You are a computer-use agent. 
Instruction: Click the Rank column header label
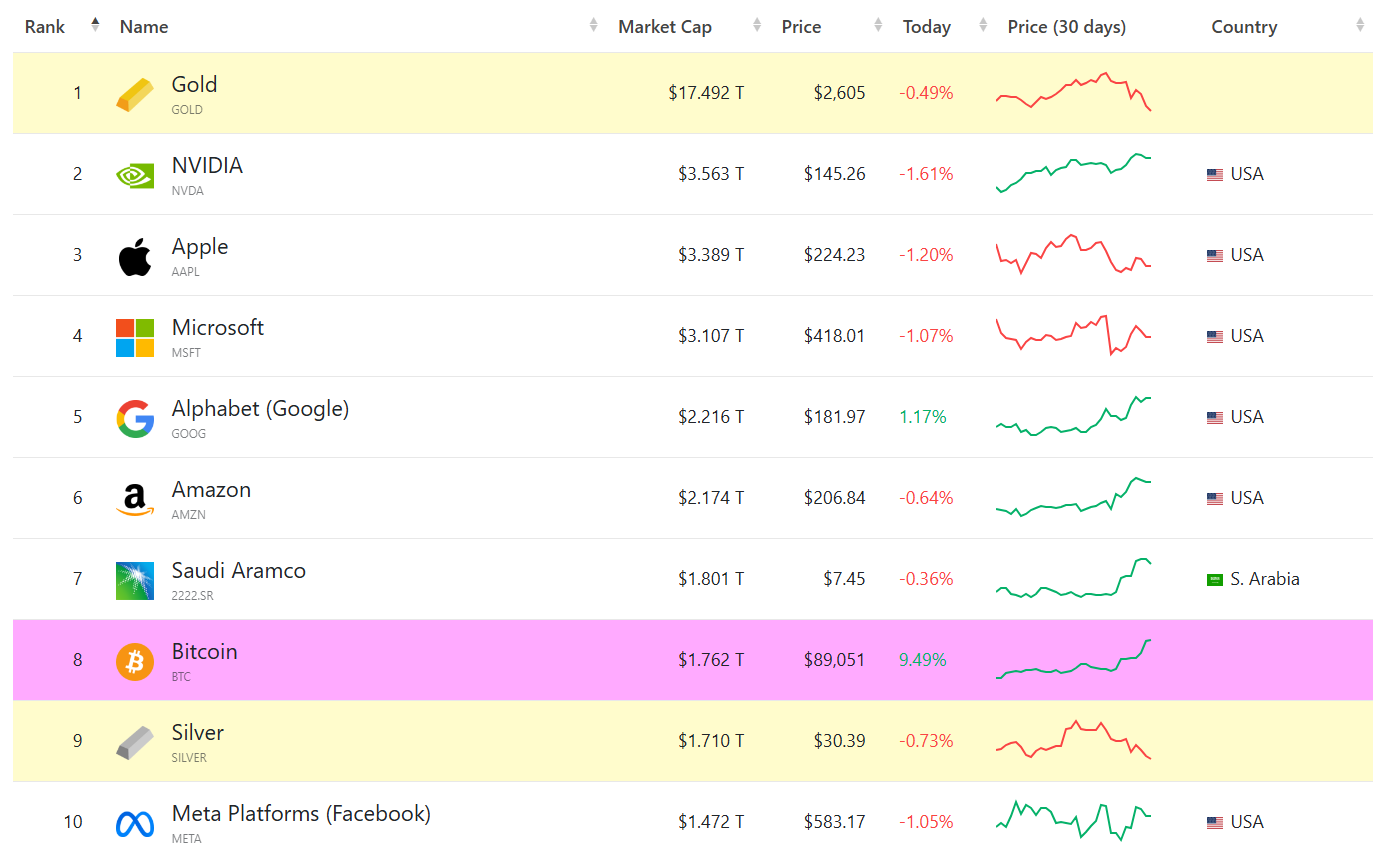pos(45,27)
